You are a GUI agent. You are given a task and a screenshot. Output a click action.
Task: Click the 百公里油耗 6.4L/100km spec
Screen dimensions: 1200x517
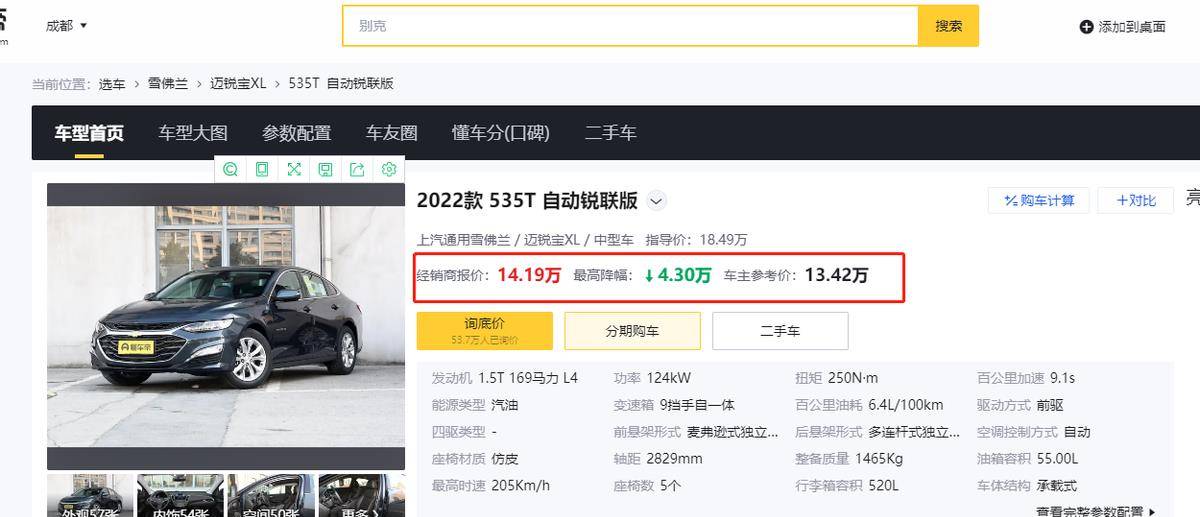869,405
